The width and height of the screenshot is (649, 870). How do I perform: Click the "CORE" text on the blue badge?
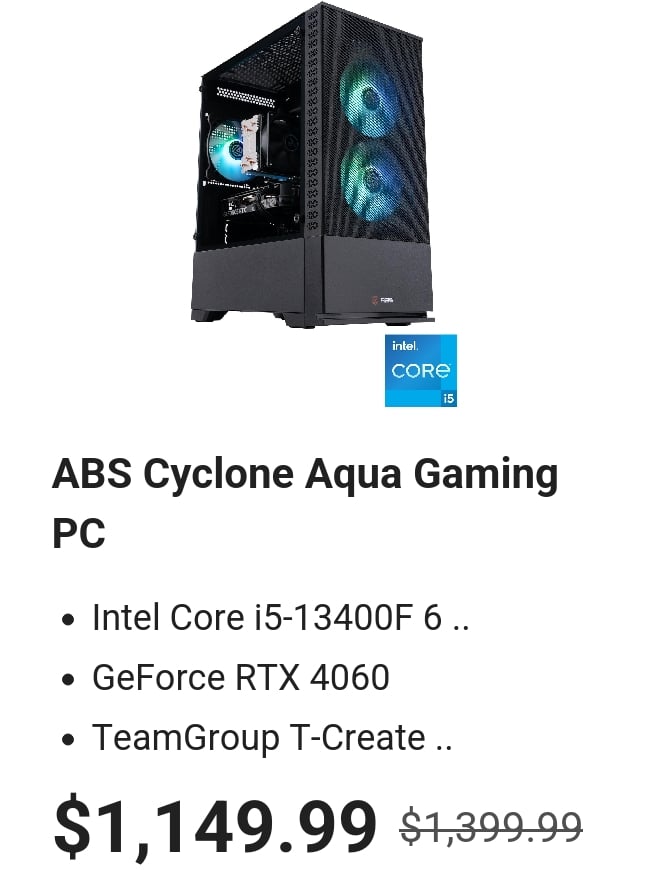(x=420, y=370)
